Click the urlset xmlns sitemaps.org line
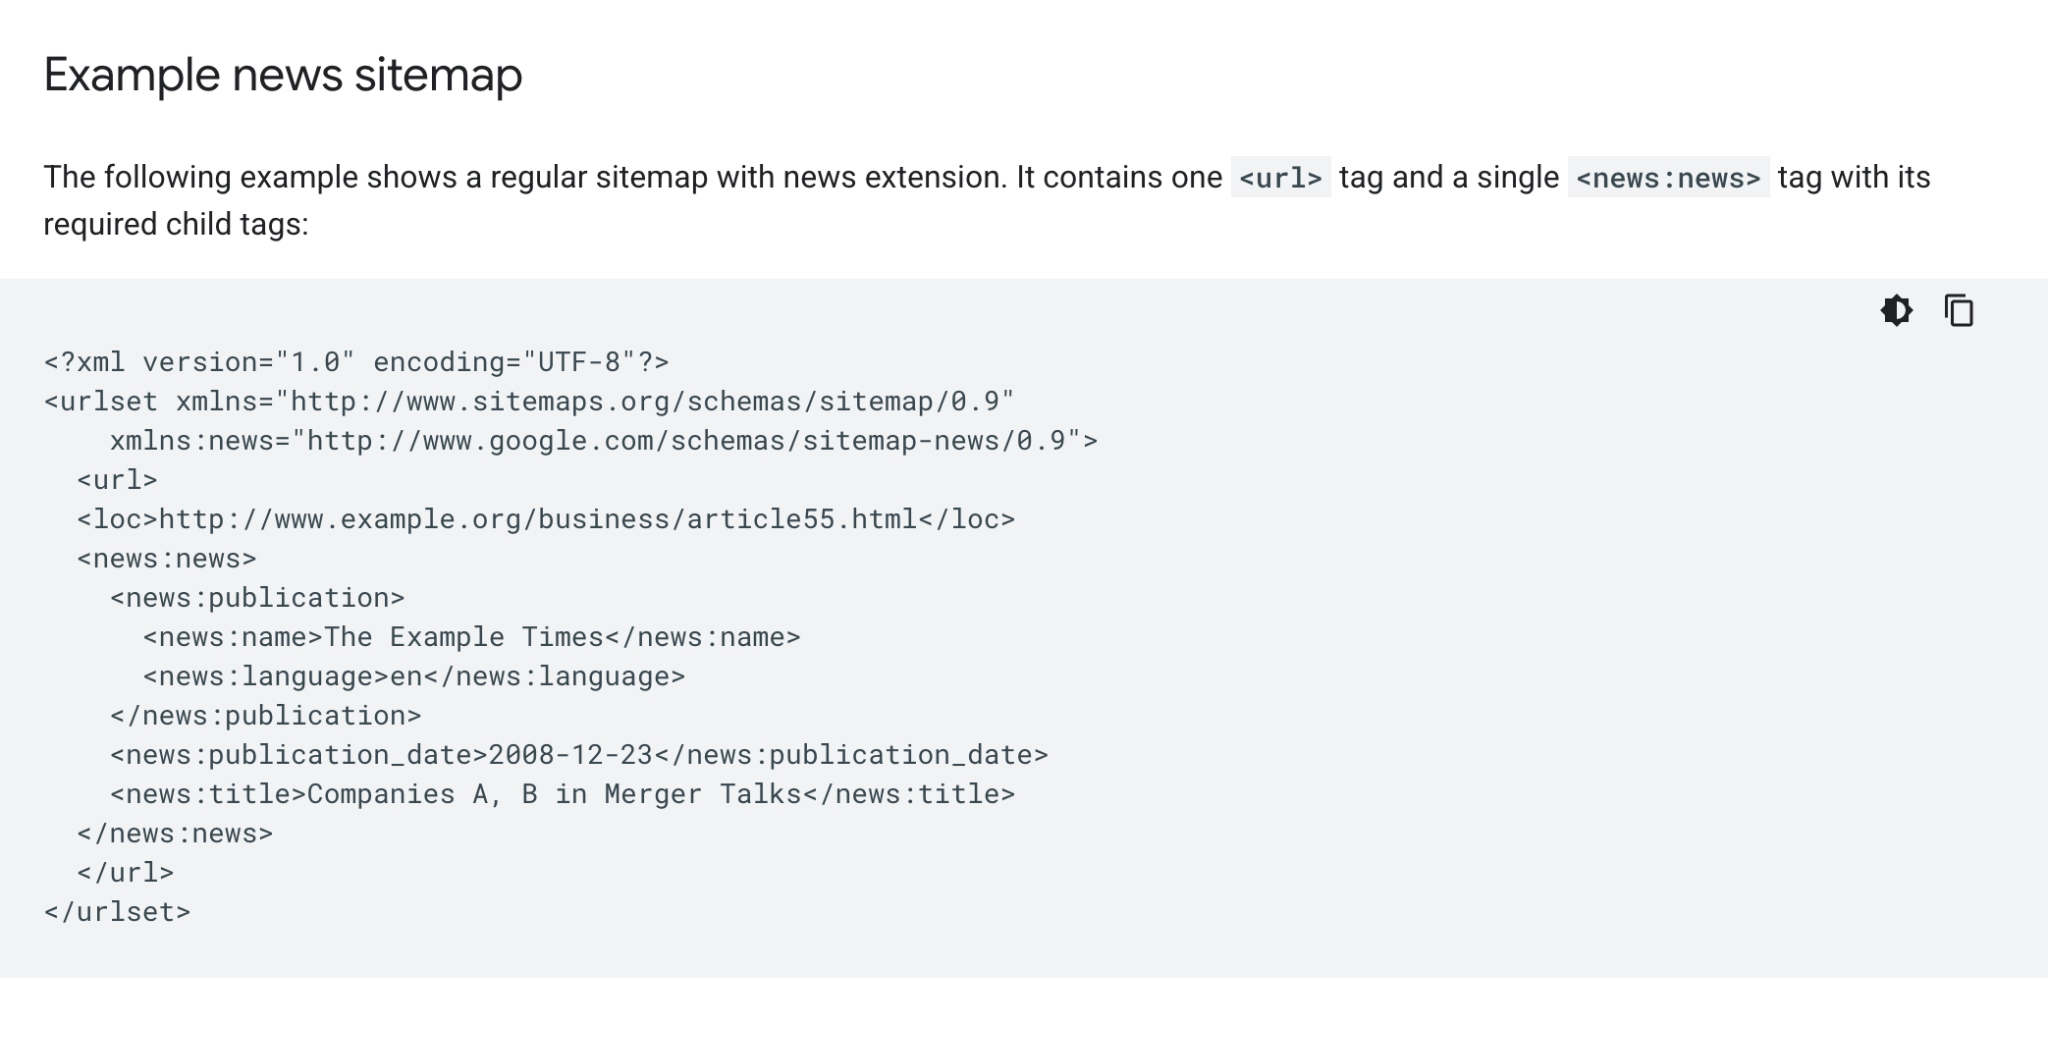This screenshot has height=1051, width=2048. [x=529, y=402]
